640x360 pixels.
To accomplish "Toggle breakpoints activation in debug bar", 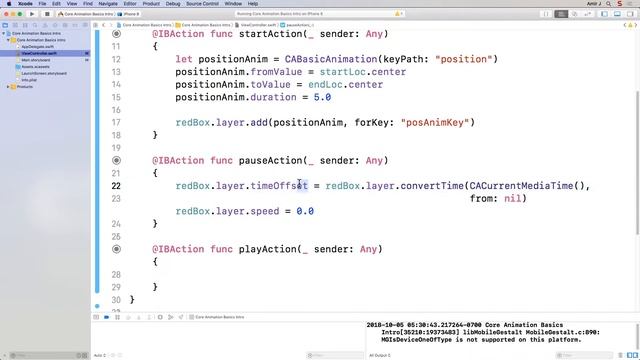I will click(x=107, y=317).
